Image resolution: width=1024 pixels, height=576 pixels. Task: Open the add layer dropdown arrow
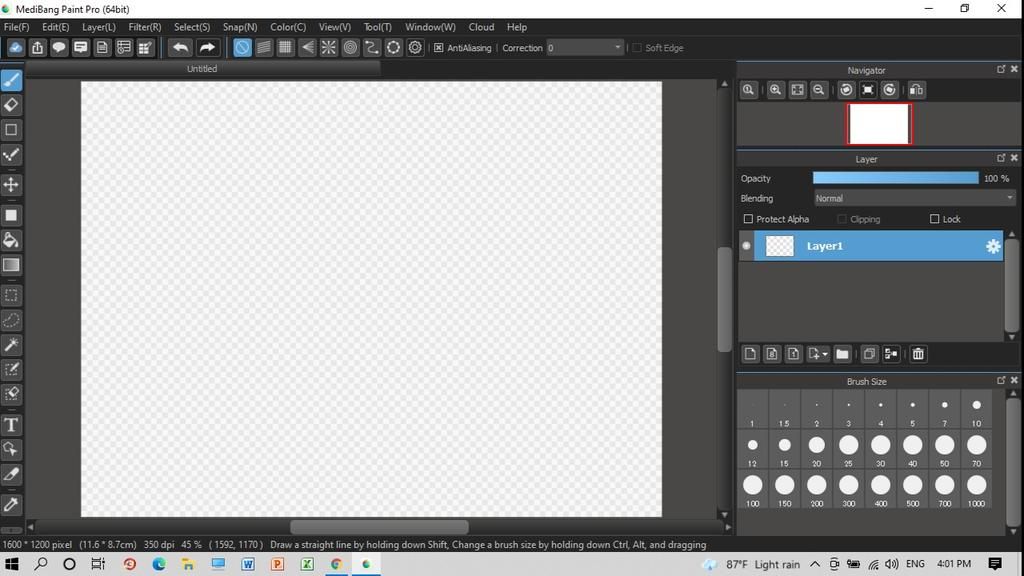[825, 354]
